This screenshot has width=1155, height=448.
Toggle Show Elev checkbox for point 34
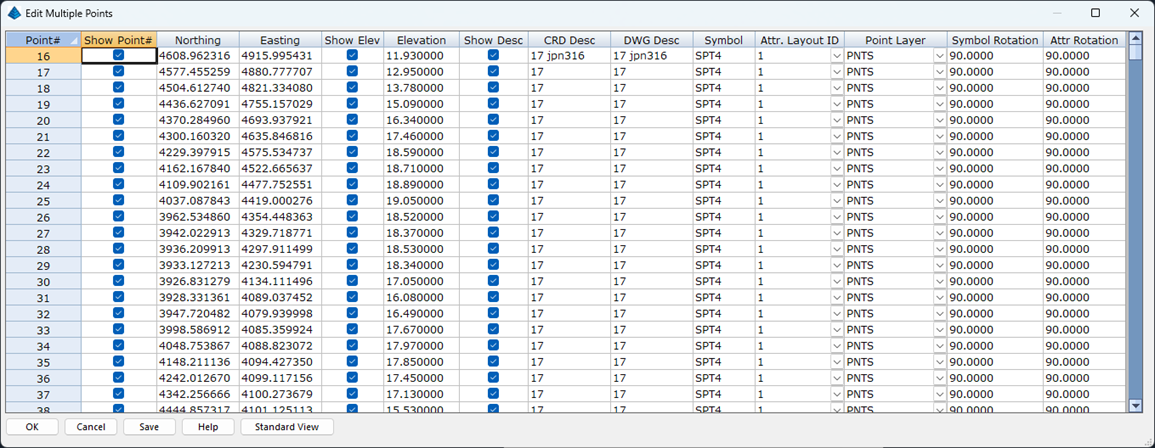click(x=352, y=346)
